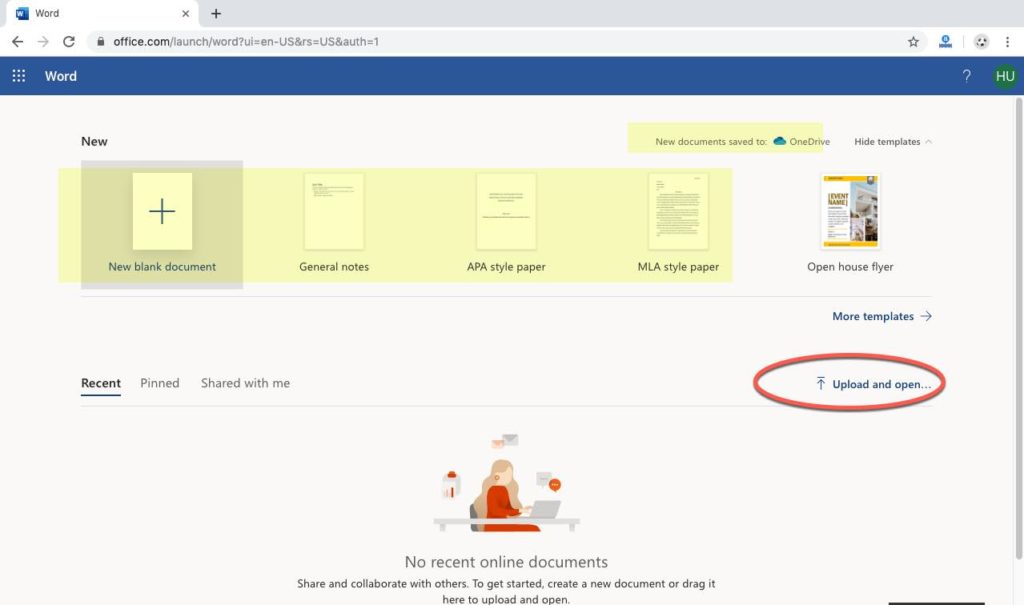Open the browser three-dot menu
Image resolution: width=1024 pixels, height=605 pixels.
click(1007, 42)
